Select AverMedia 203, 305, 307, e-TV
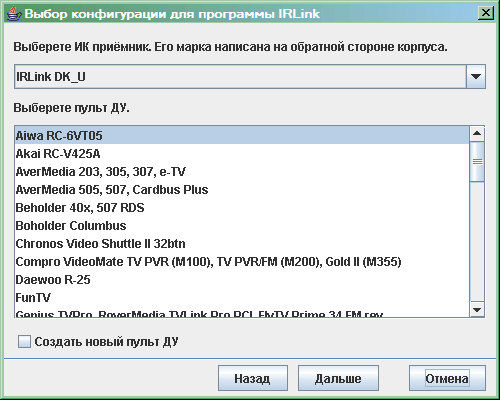The height and width of the screenshot is (400, 500). point(242,171)
